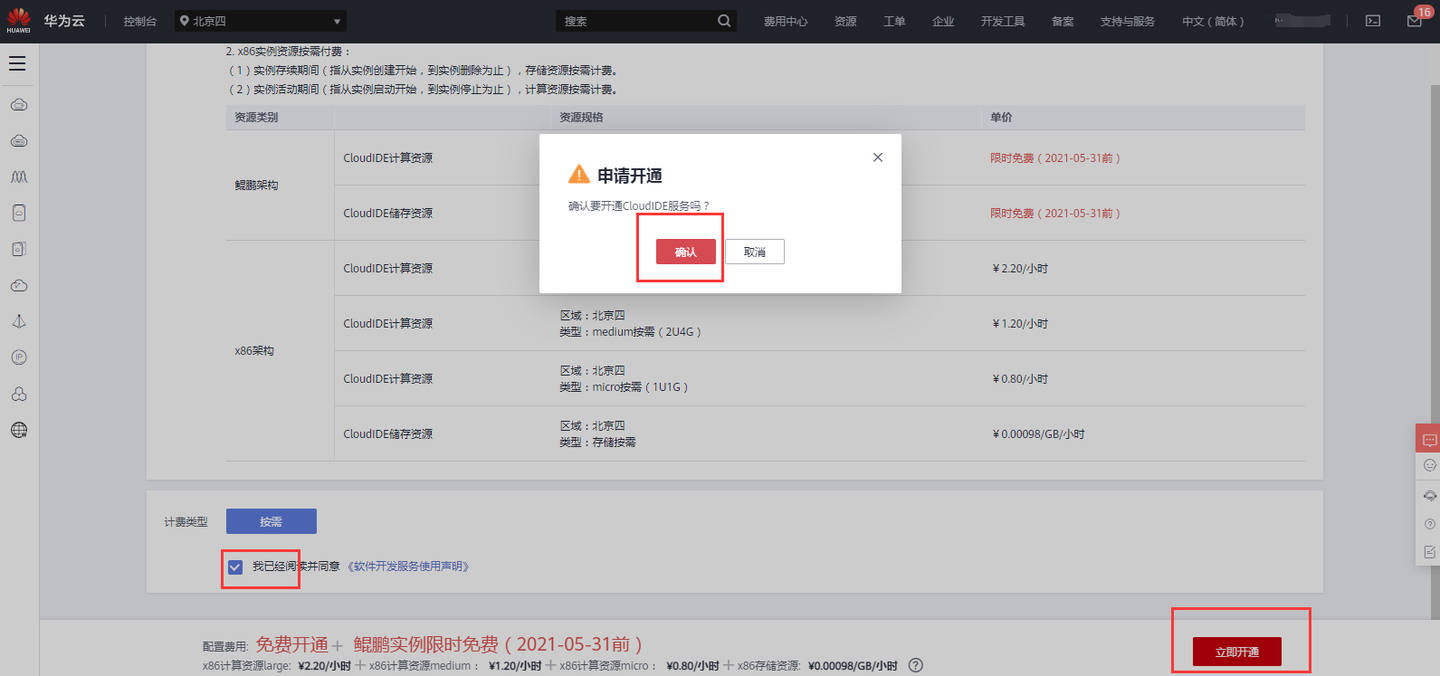Select the EIP (IP) icon in left sidebar
Screen dimensions: 1440x676
coord(18,356)
